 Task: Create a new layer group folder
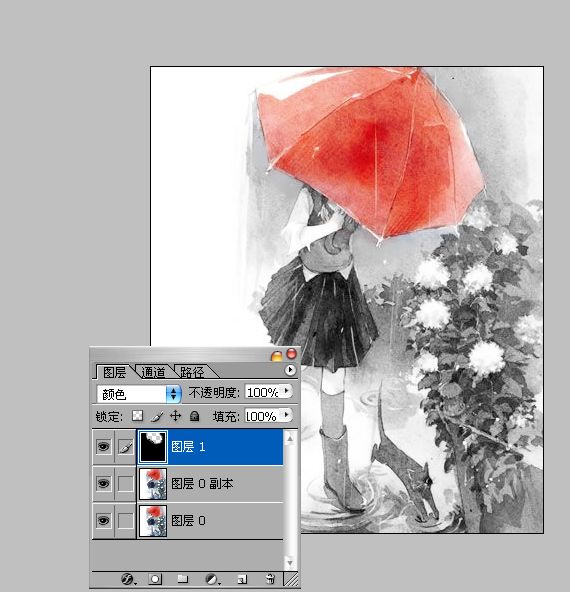pos(183,579)
